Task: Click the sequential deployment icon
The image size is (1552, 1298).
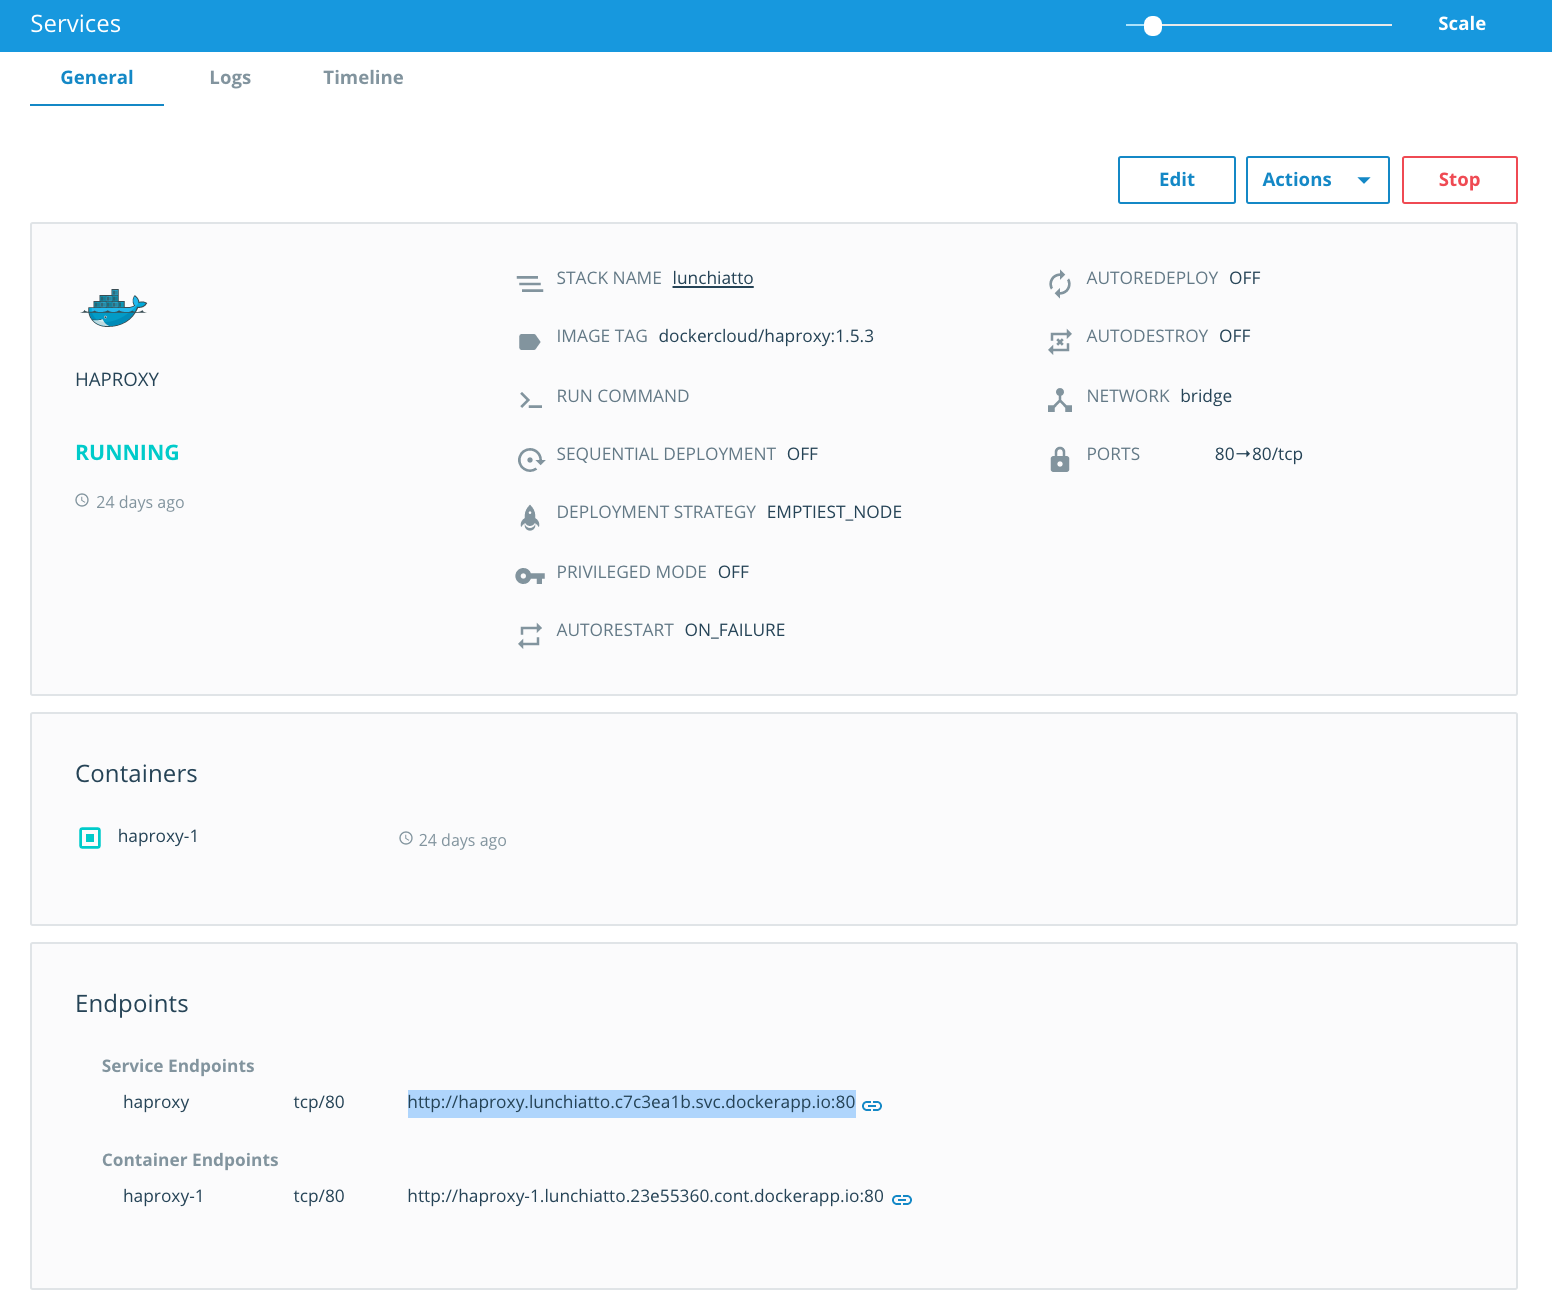Action: click(x=530, y=460)
